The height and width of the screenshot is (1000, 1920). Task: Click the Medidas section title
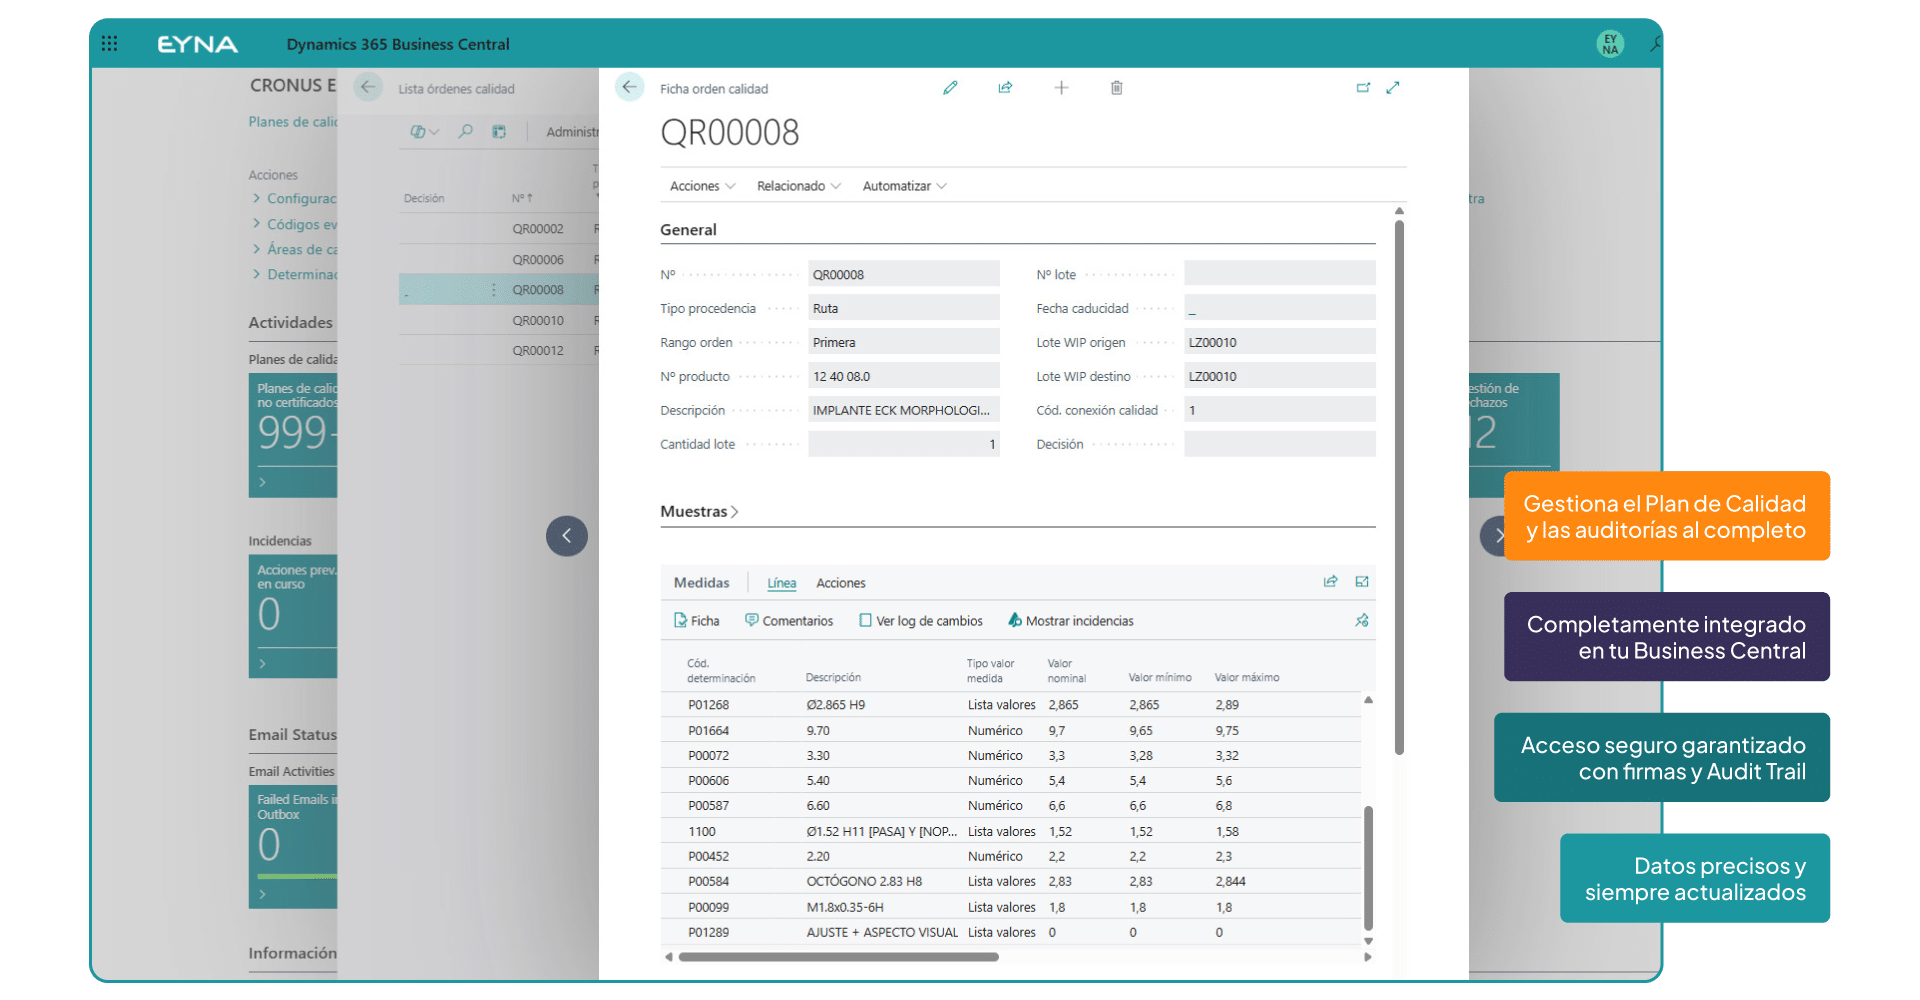click(702, 583)
